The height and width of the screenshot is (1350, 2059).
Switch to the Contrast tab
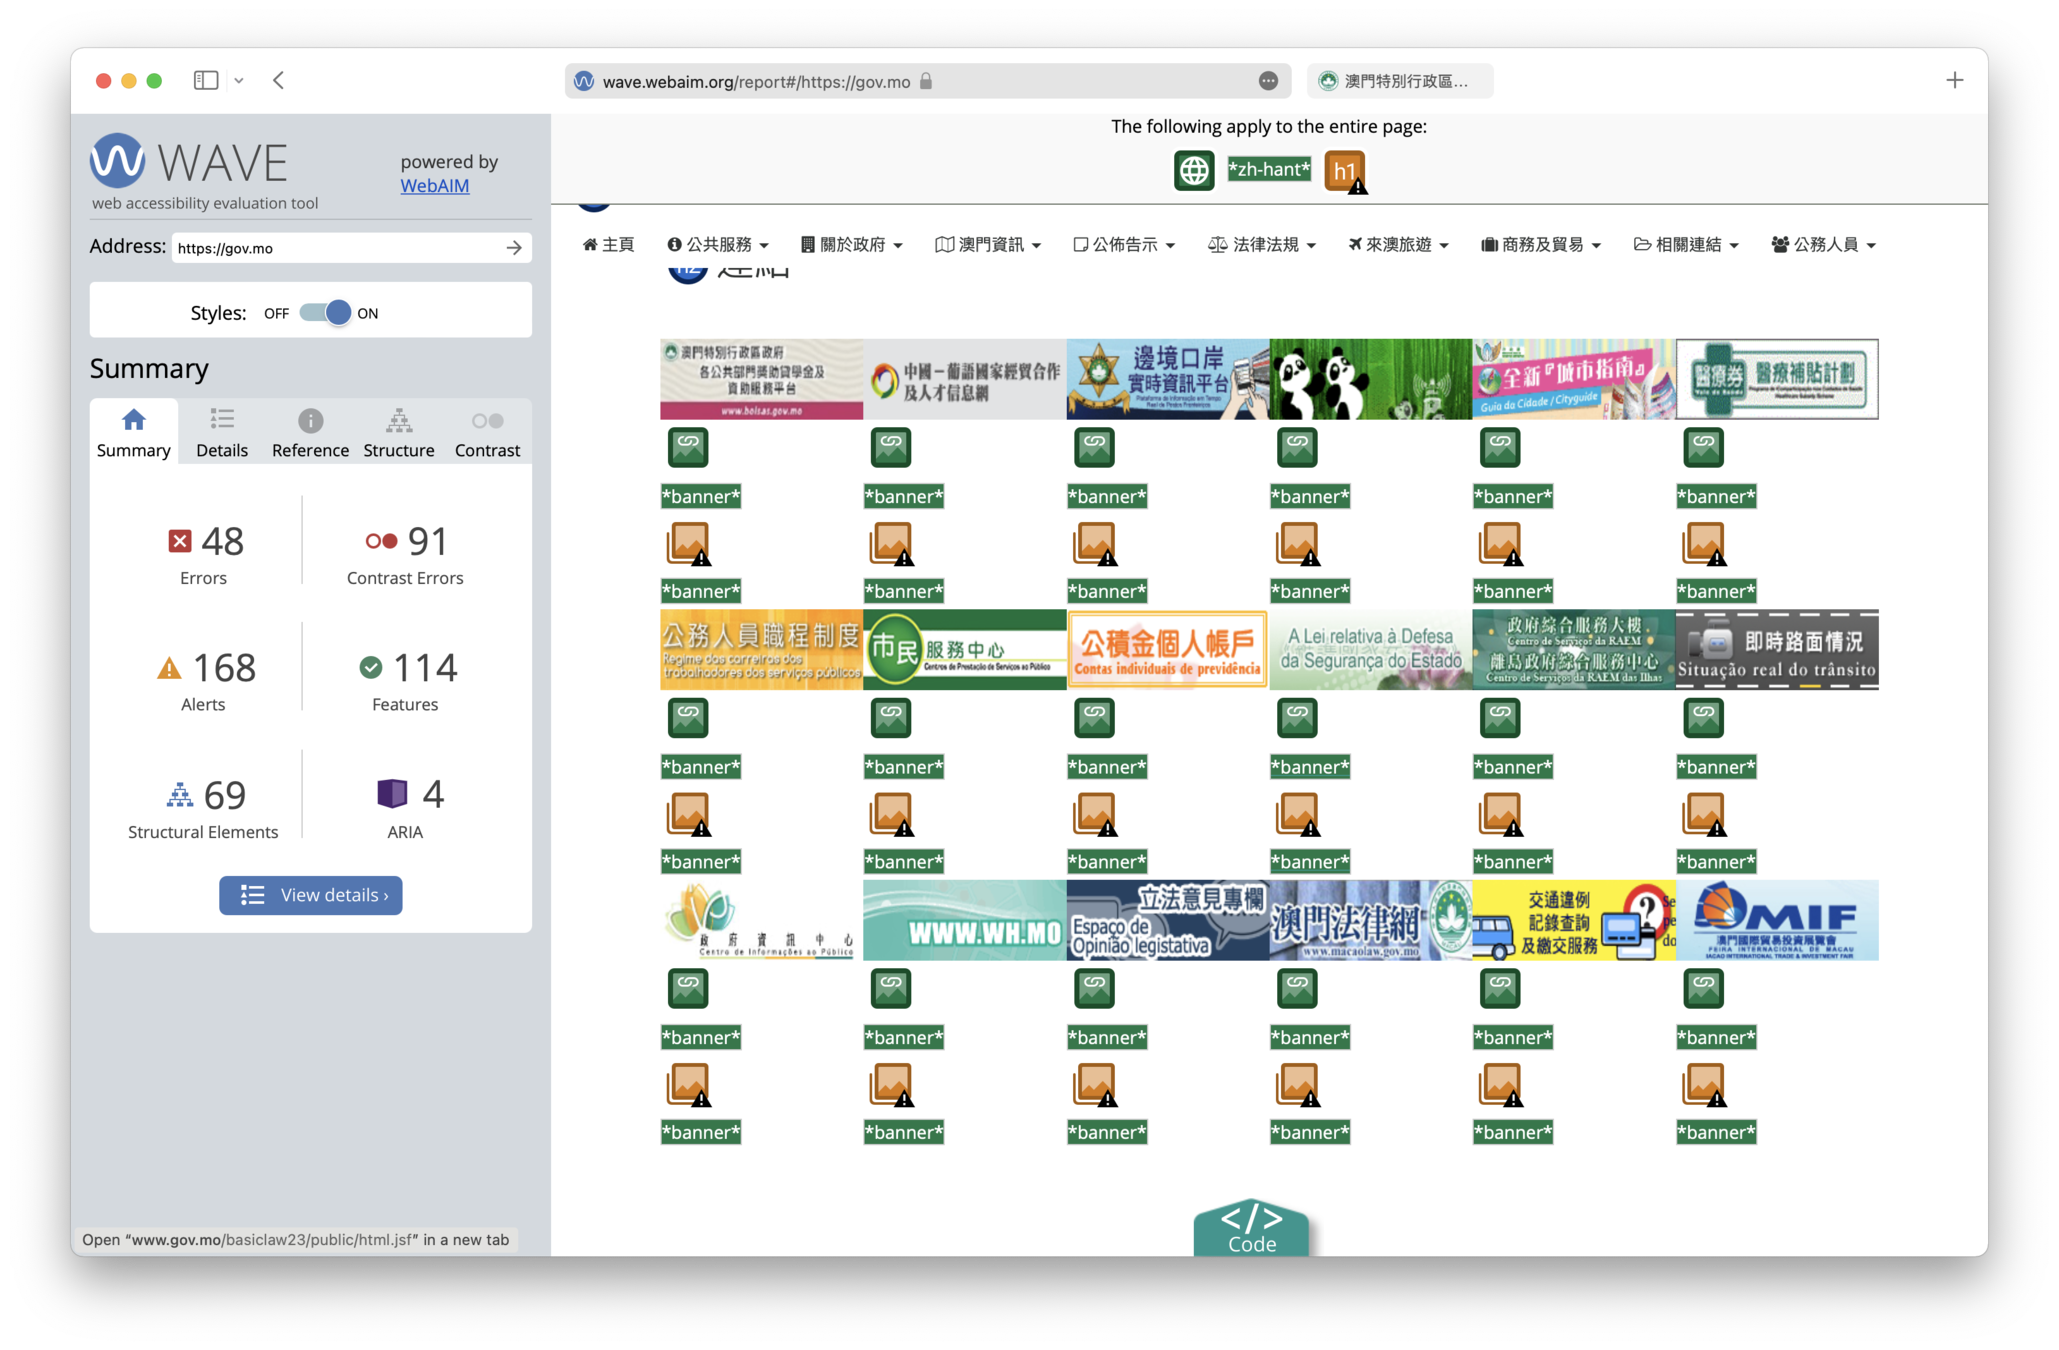pyautogui.click(x=487, y=432)
